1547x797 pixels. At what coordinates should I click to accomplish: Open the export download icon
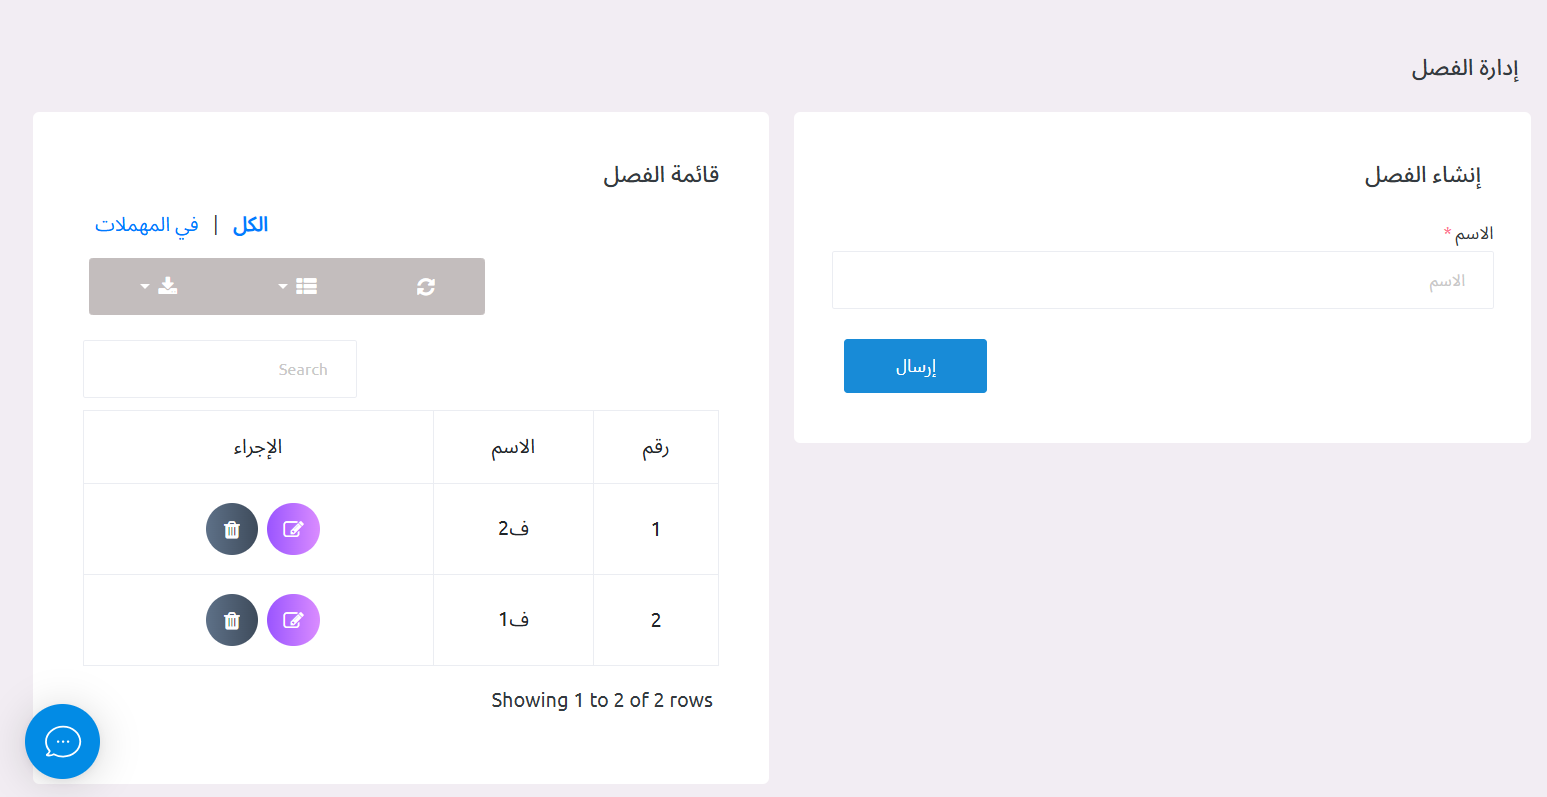[167, 286]
